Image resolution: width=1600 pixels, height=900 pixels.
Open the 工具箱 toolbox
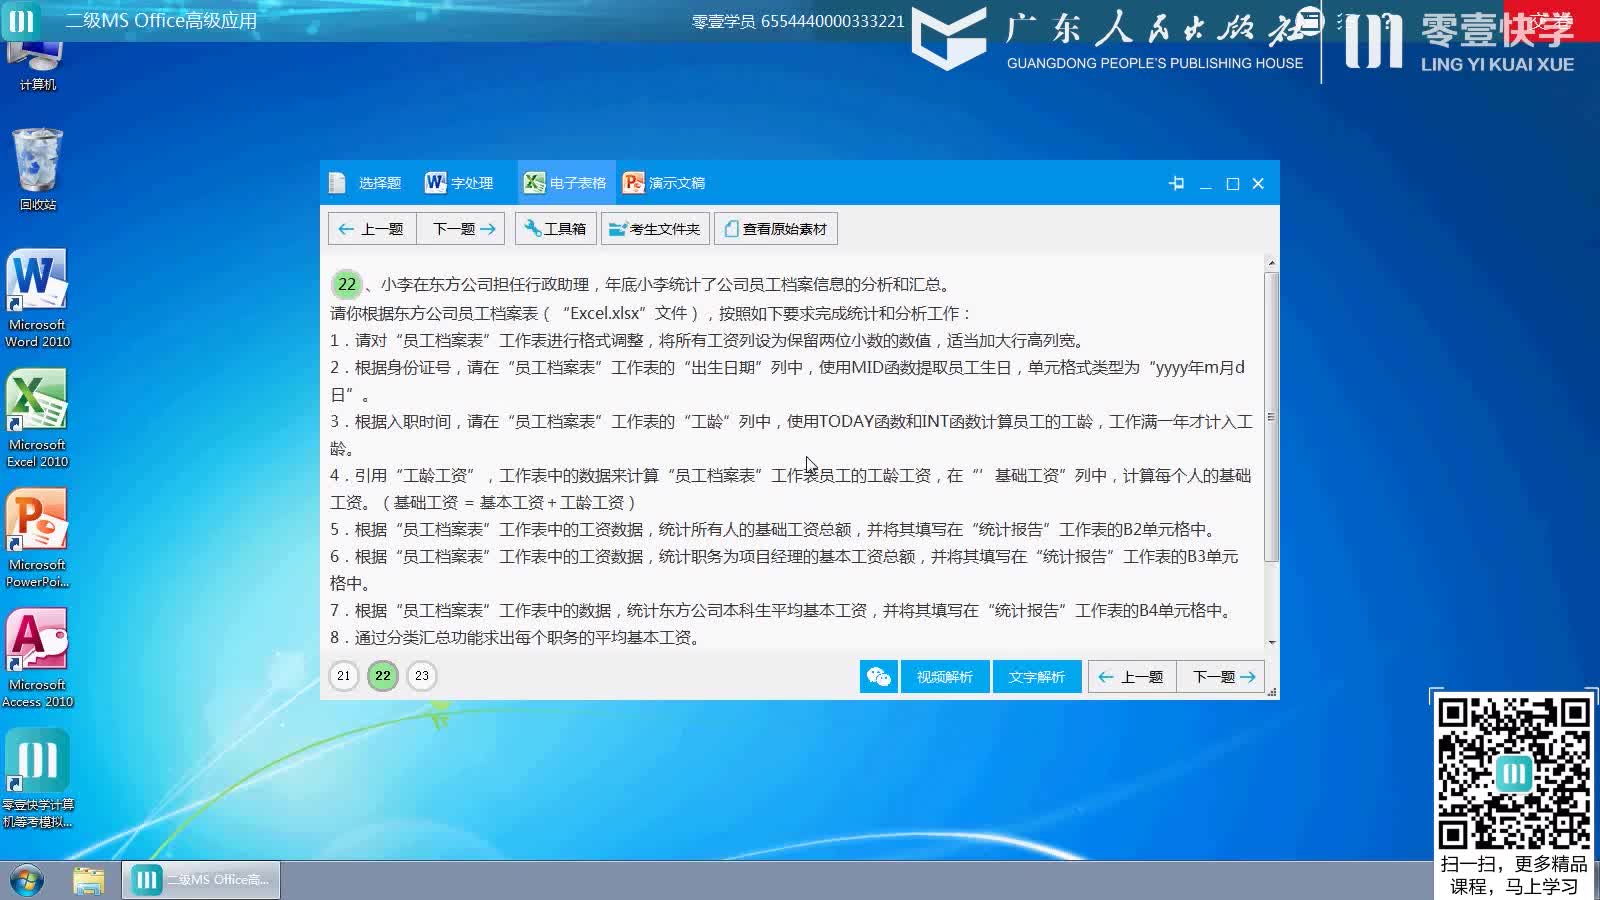pyautogui.click(x=555, y=229)
